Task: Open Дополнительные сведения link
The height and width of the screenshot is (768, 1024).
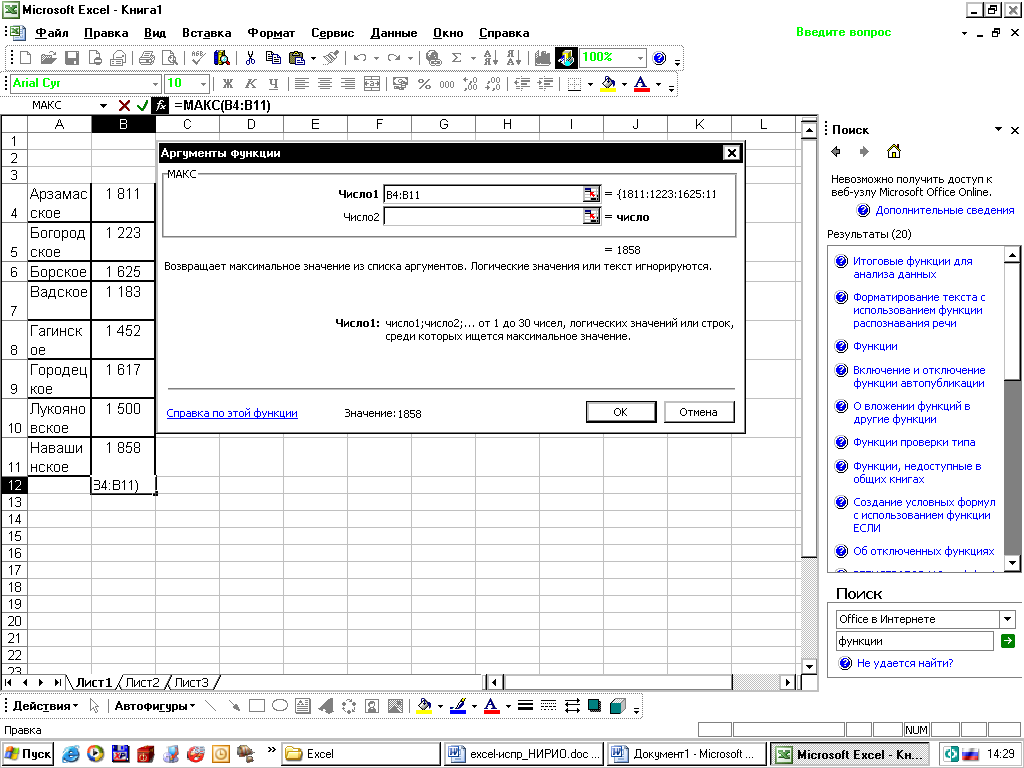Action: (x=944, y=210)
